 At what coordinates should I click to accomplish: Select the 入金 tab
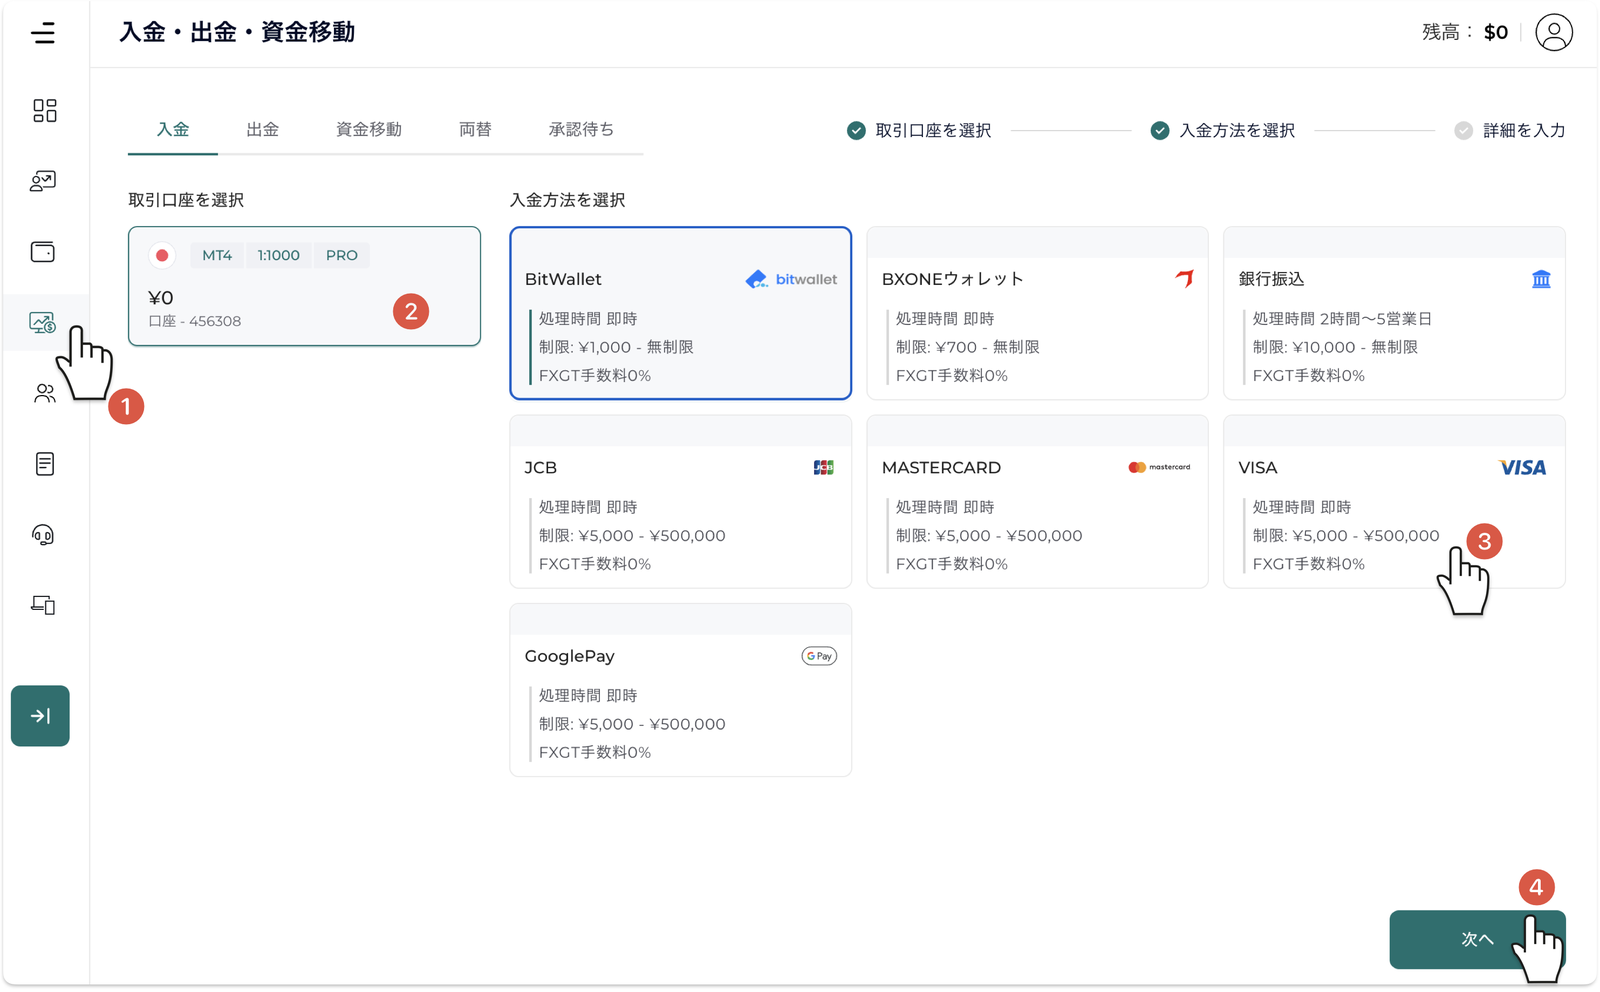pos(173,130)
